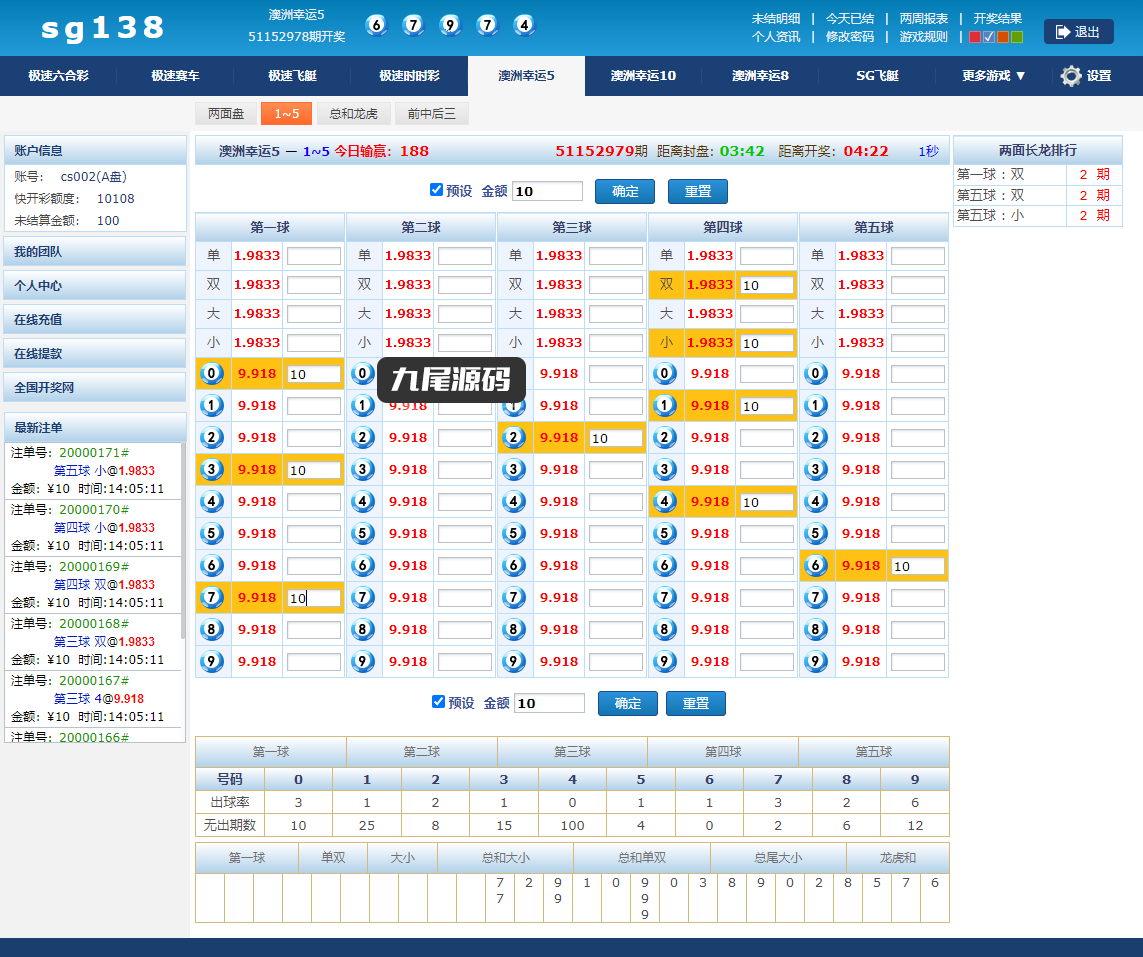Click the top 确定 confirm button
1143x957 pixels.
pos(625,192)
